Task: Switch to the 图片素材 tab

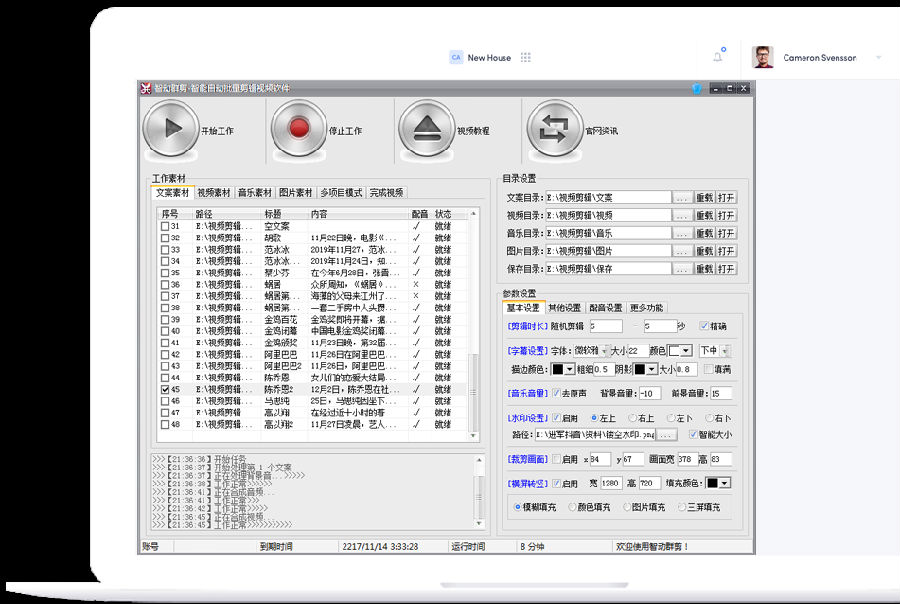Action: pyautogui.click(x=296, y=193)
